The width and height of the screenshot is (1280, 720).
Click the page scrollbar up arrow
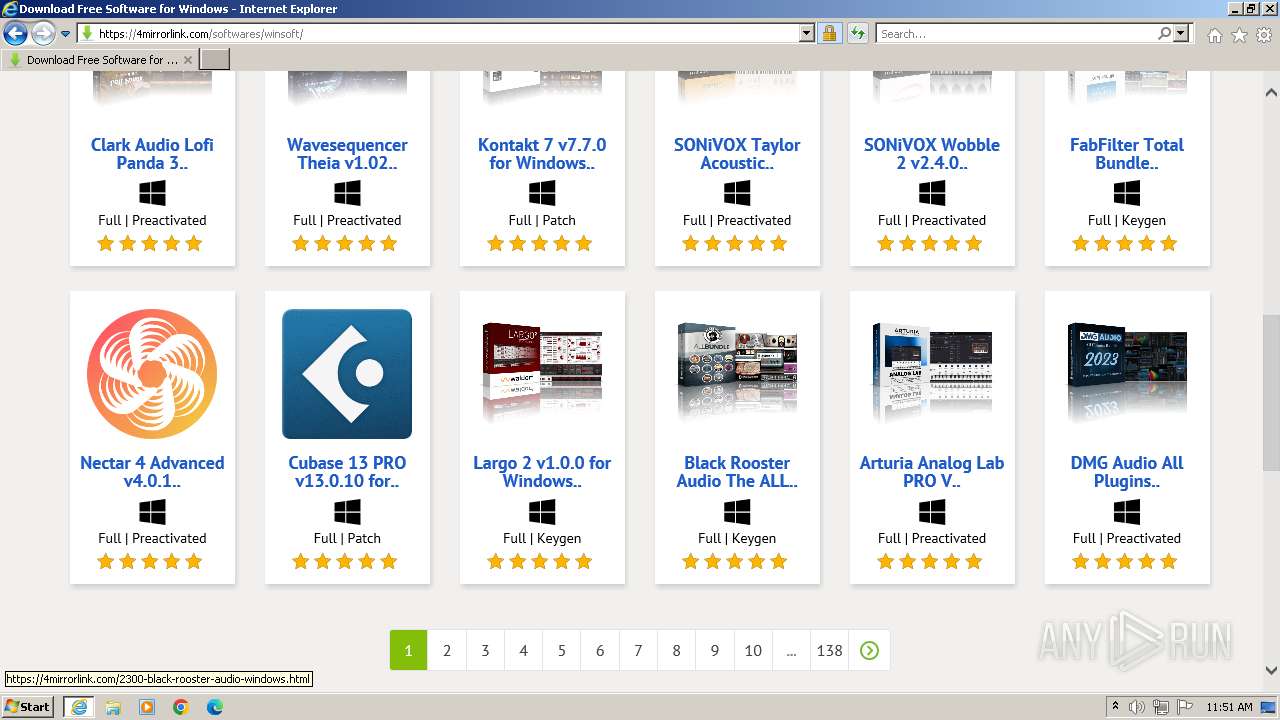[x=1271, y=92]
